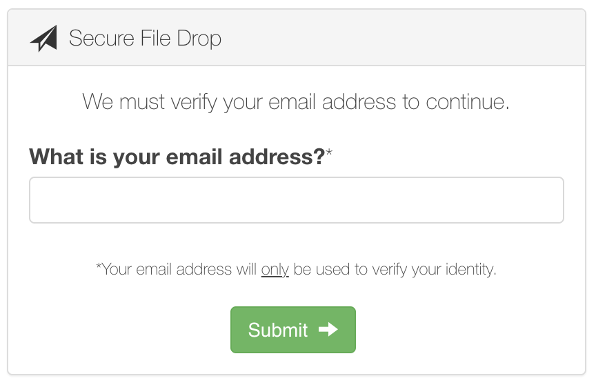Click the required asterisk after the question
The image size is (596, 386).
(x=329, y=152)
